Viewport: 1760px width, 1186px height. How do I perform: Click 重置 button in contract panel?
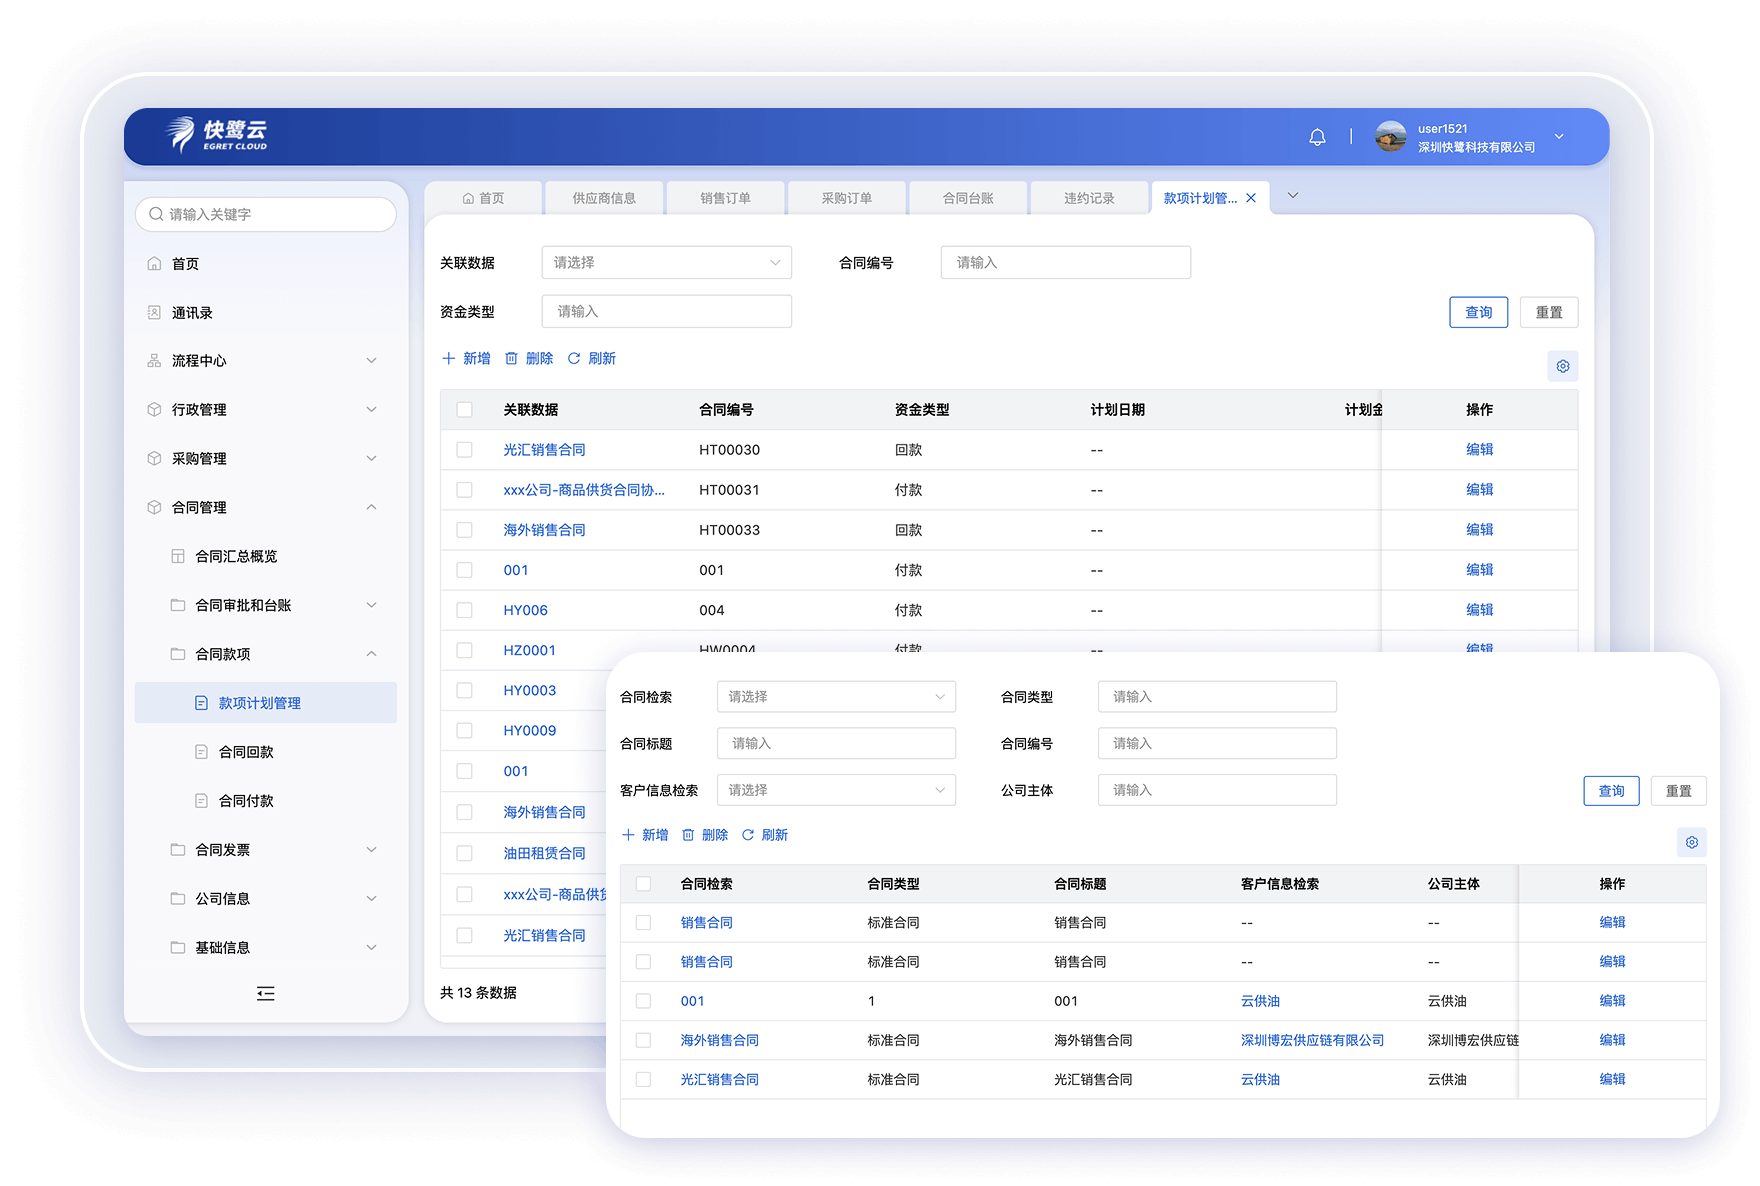pyautogui.click(x=1678, y=792)
